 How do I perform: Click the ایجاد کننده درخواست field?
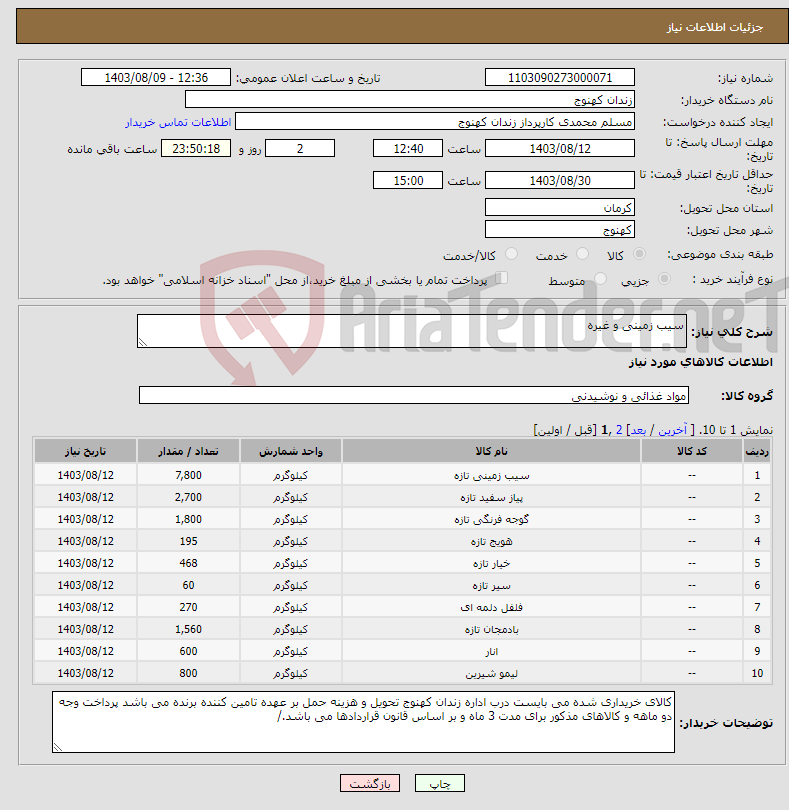coord(435,122)
